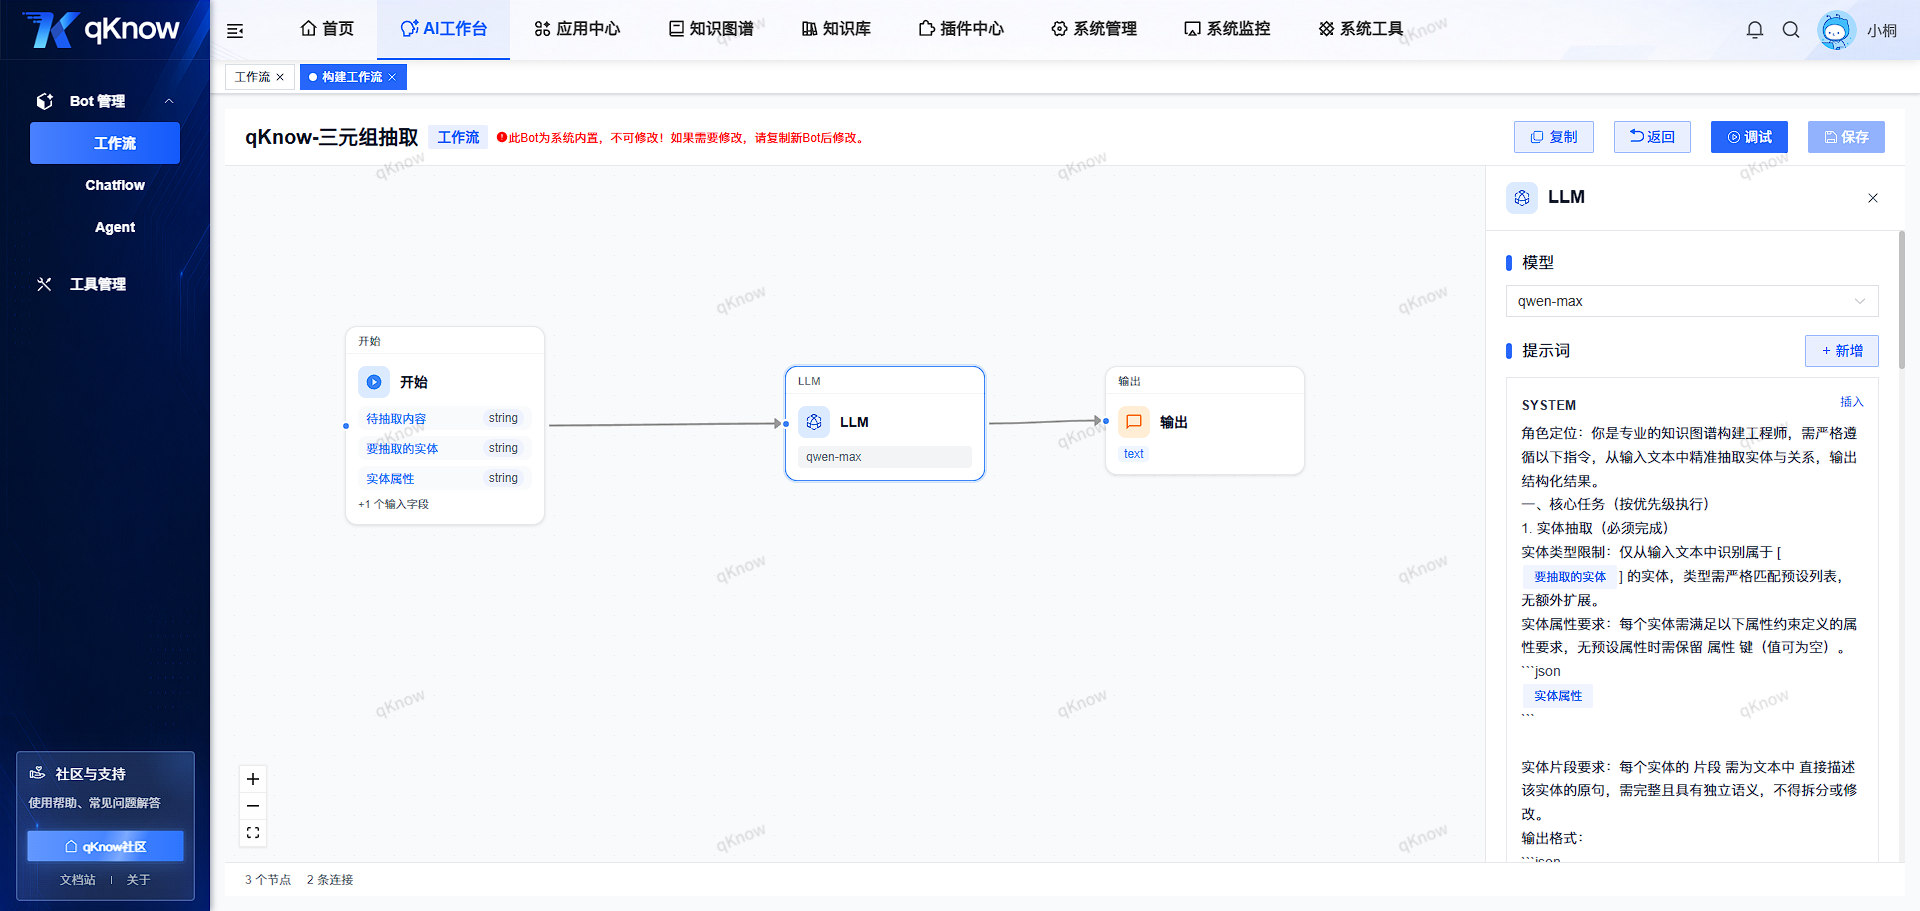The image size is (1920, 911).
Task: Zoom in the canvas with plus
Action: click(x=253, y=779)
